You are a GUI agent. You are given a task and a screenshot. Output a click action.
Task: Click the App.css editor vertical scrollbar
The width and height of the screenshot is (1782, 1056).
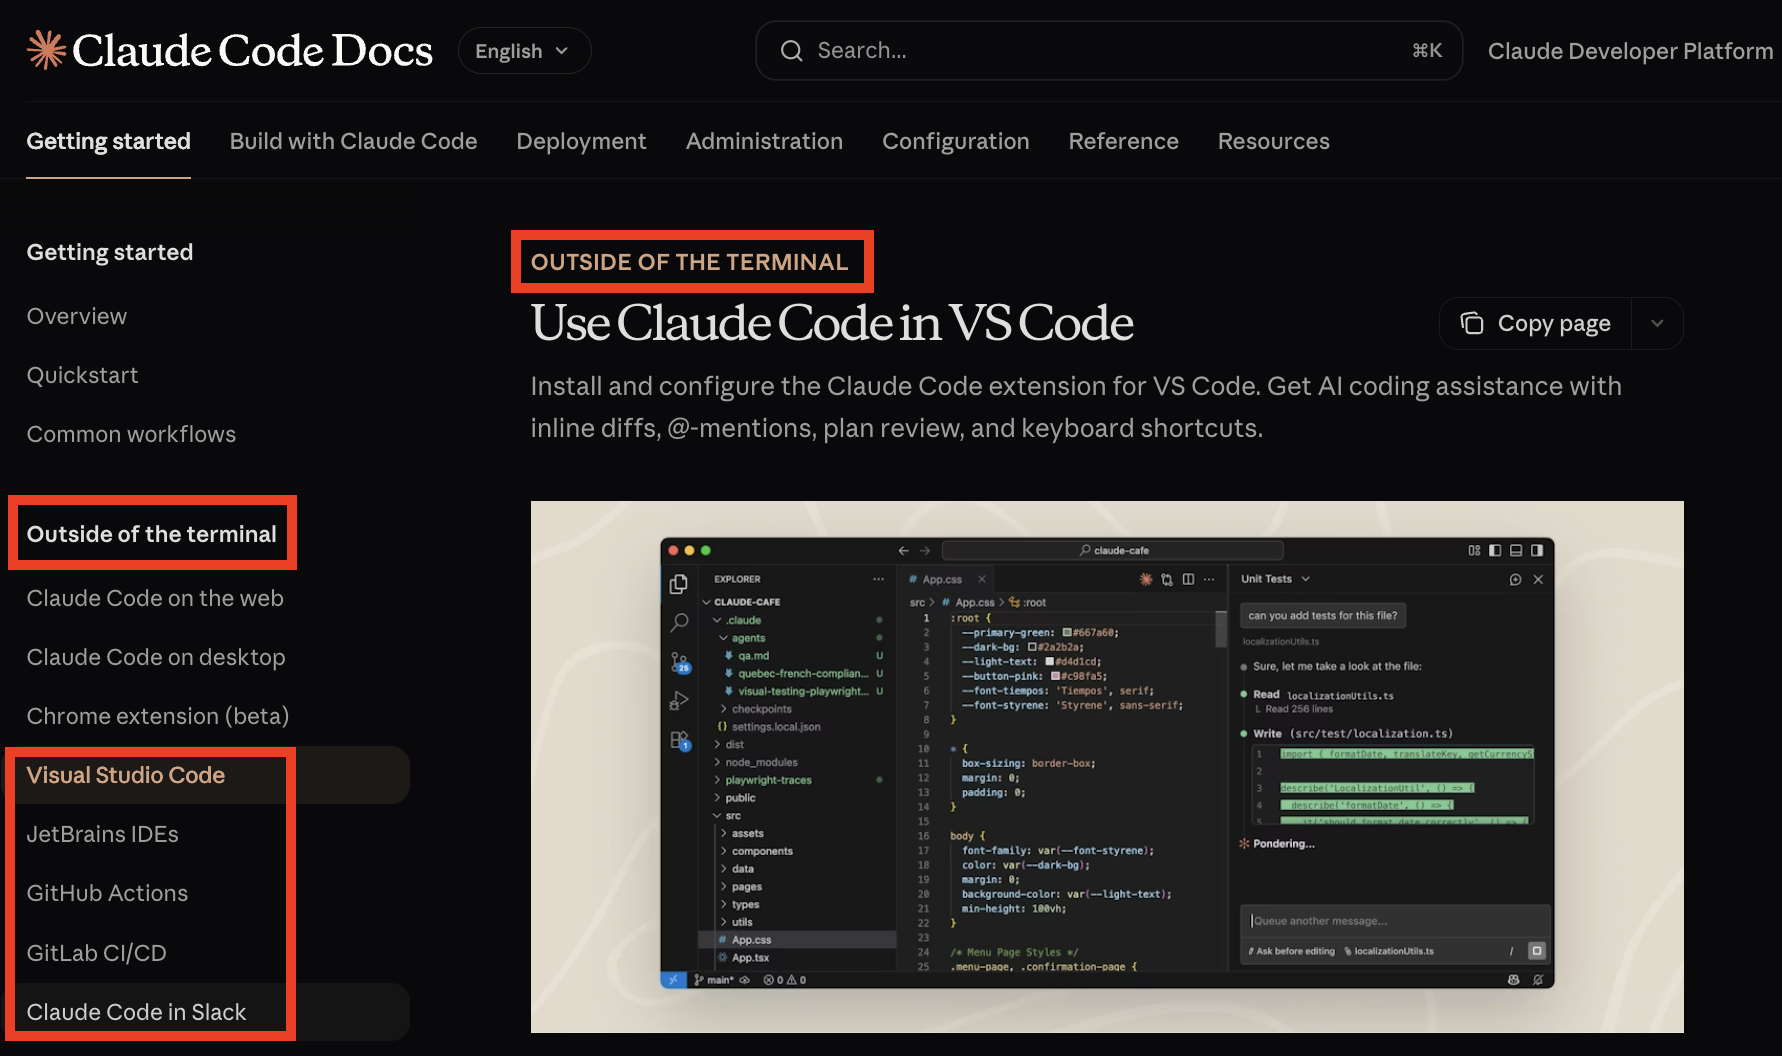pos(1220,630)
